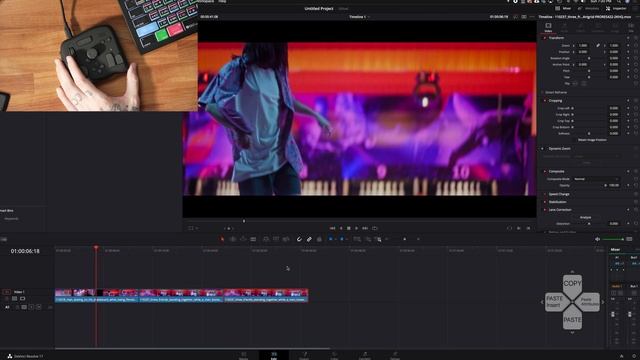Screen dimensions: 640x360
Task: Select the Audio tab in Inspector
Action: 564,27
